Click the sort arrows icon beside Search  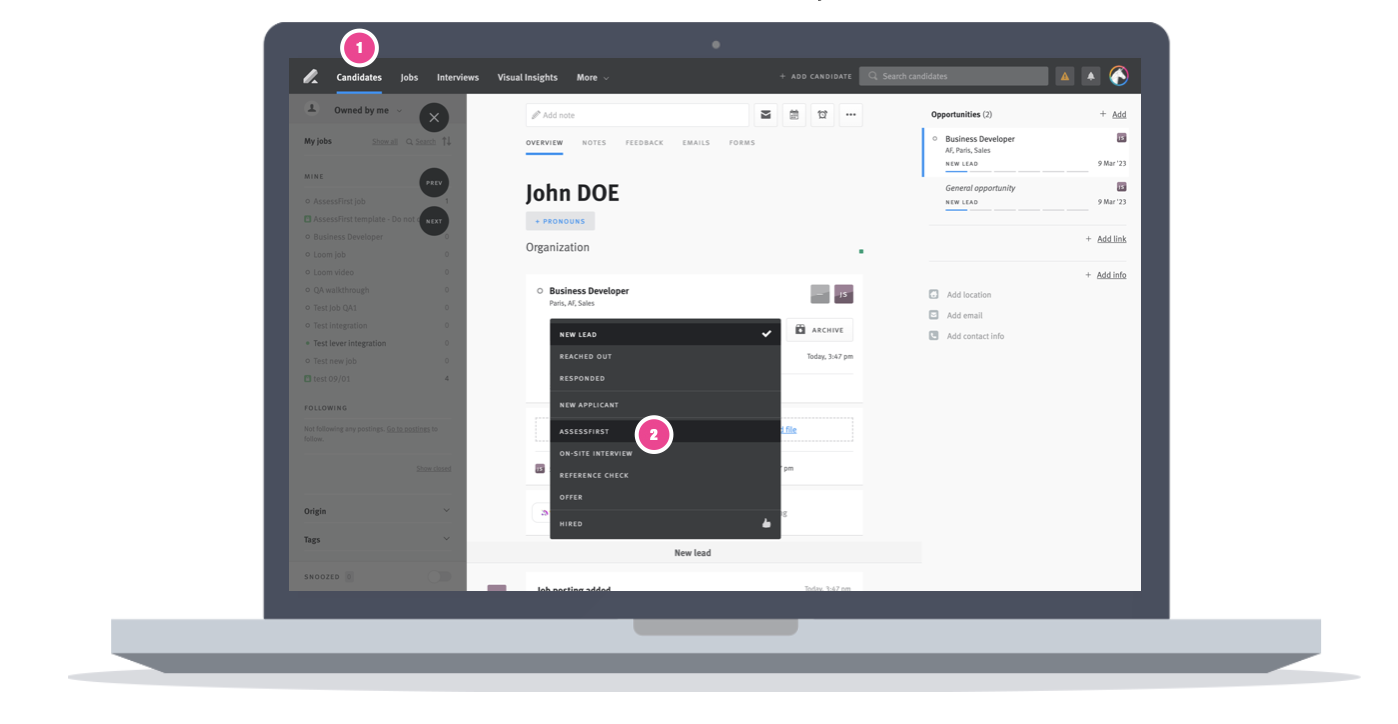pyautogui.click(x=447, y=141)
